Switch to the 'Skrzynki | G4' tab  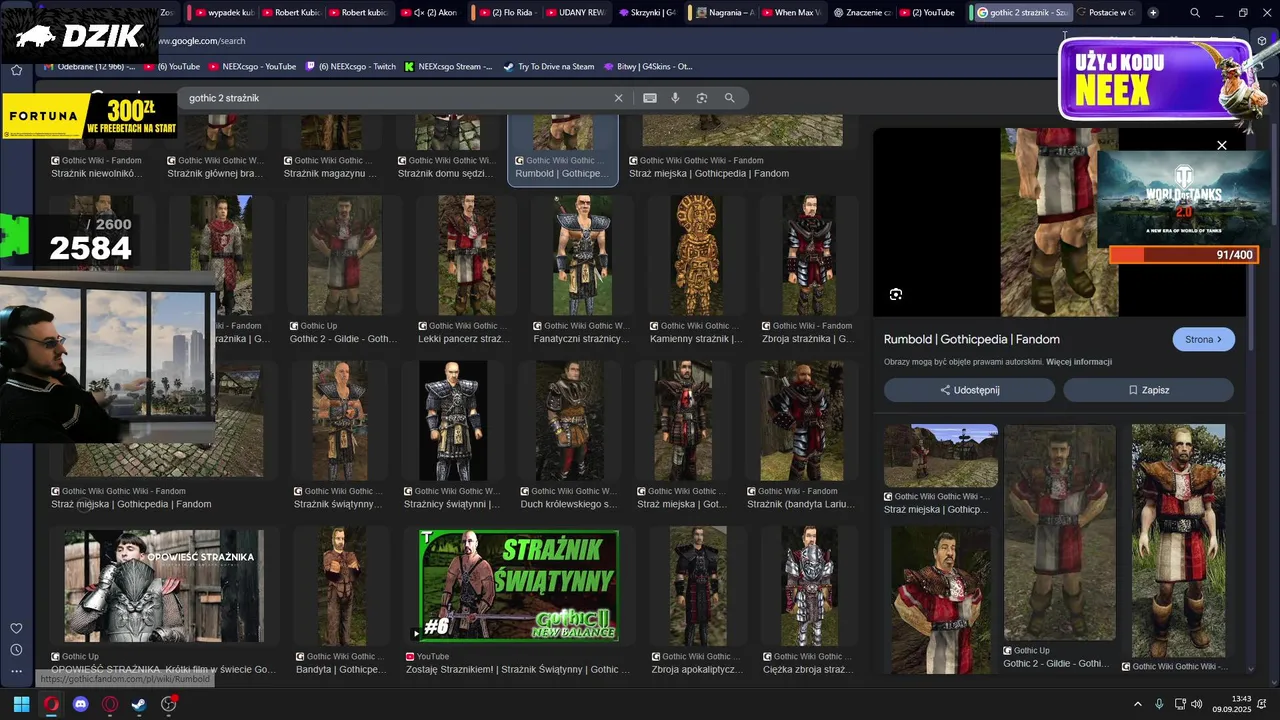647,13
